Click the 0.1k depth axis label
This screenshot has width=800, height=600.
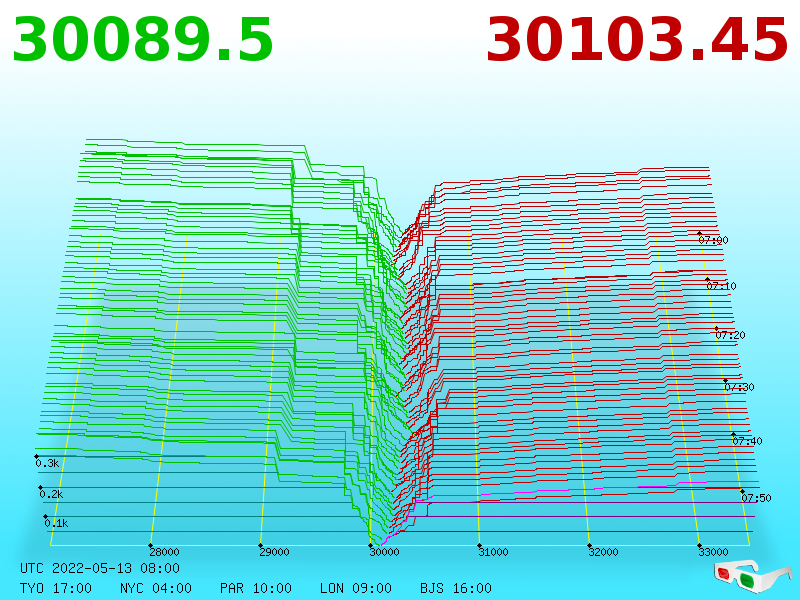56,523
